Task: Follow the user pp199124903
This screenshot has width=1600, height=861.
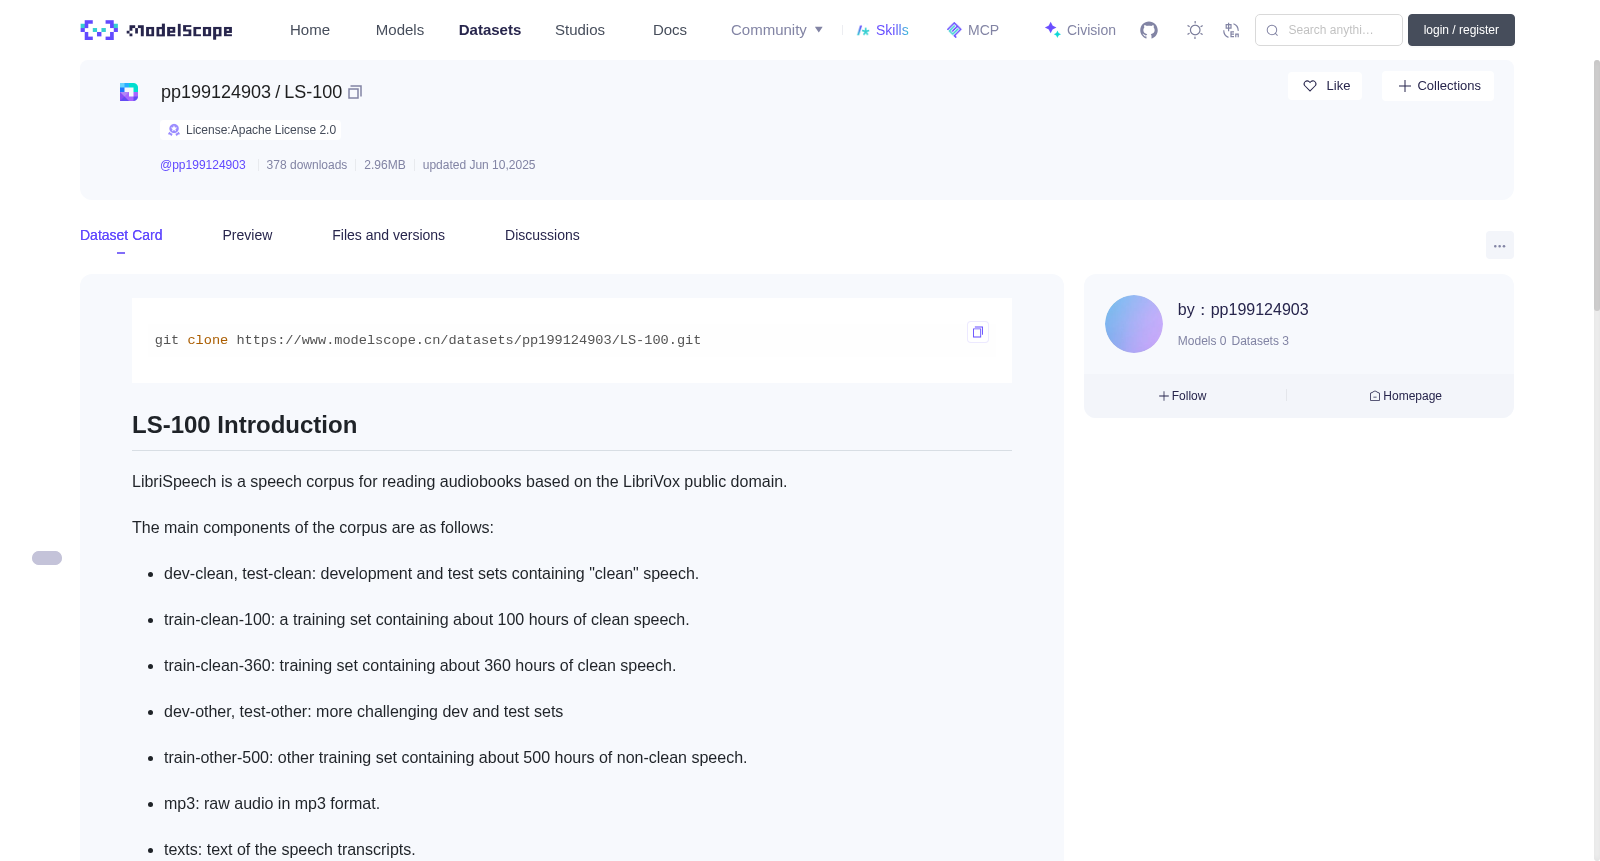Action: point(1183,396)
